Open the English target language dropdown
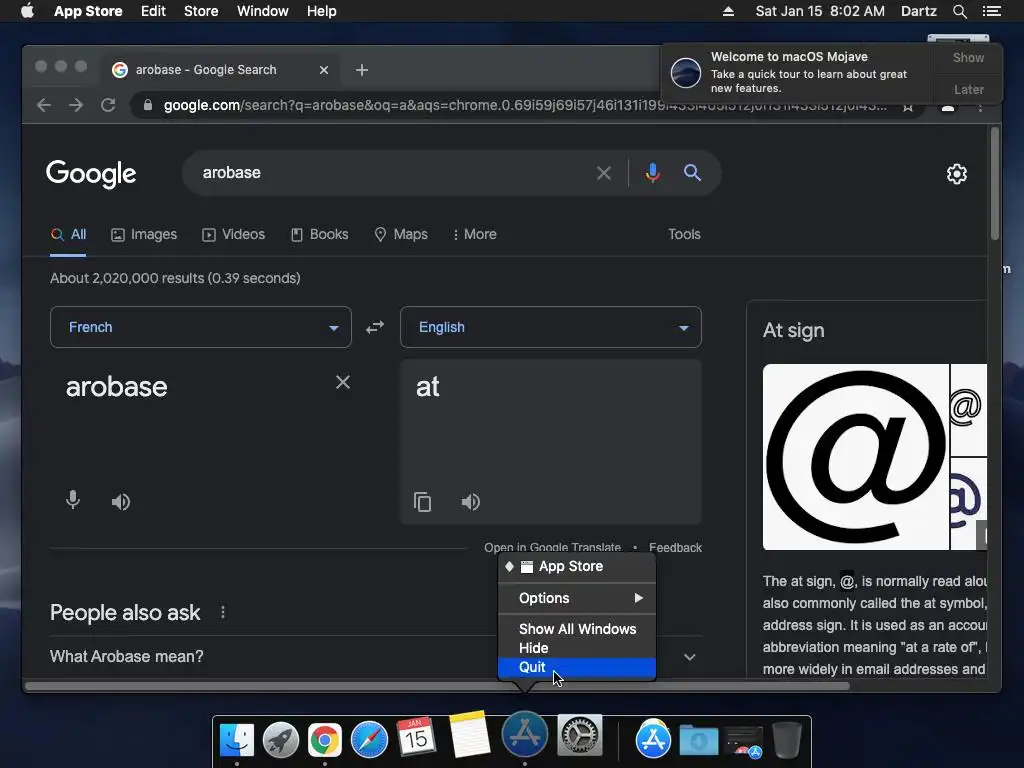 tap(551, 327)
